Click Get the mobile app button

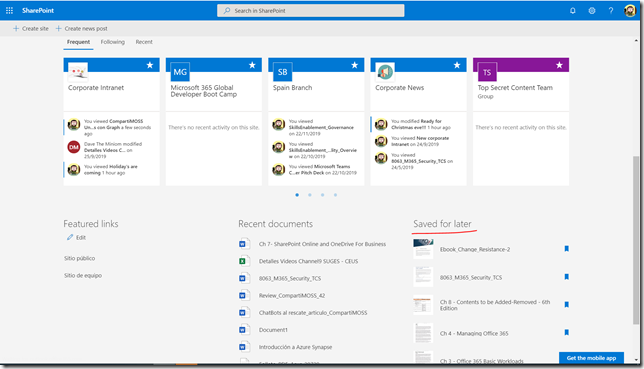[591, 358]
